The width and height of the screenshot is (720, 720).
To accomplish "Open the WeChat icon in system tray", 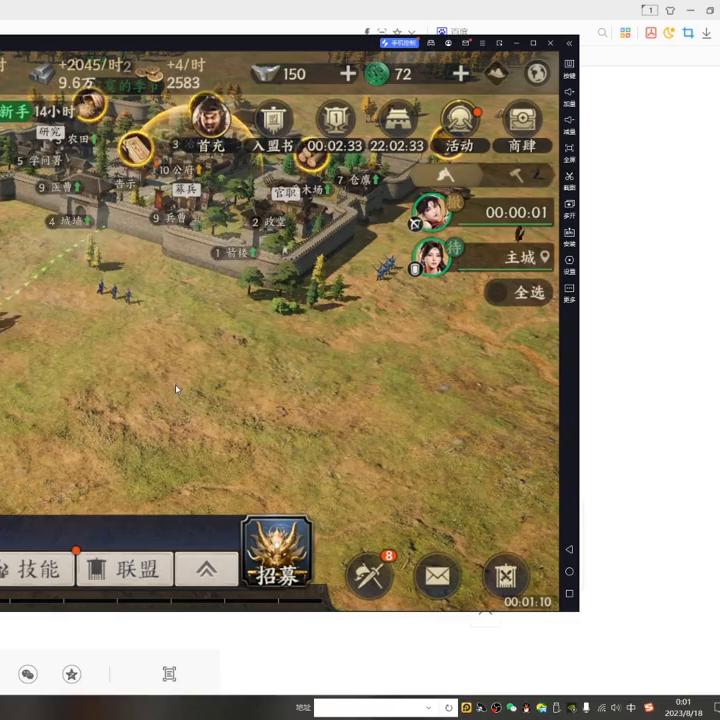I will (x=511, y=708).
